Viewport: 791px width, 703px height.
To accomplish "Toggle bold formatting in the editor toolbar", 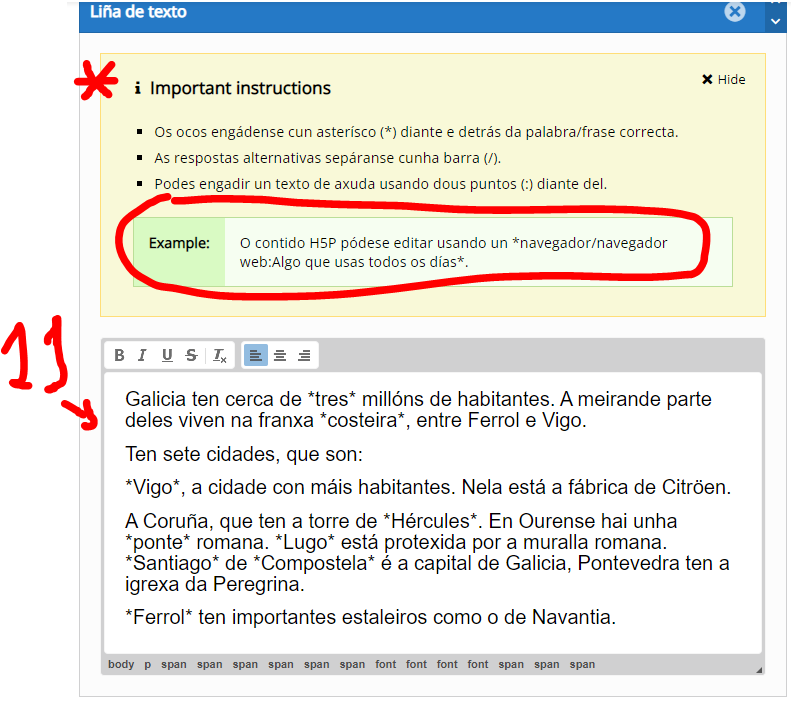I will (x=120, y=355).
